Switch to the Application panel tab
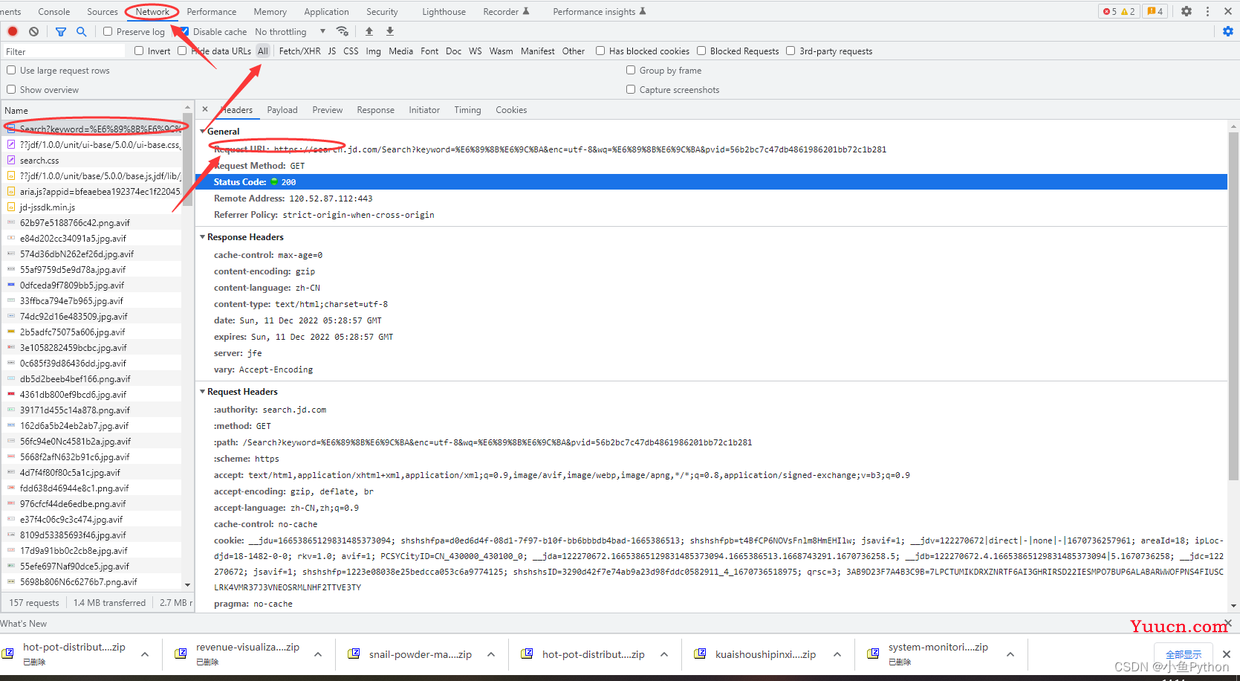Viewport: 1240px width, 681px height. [x=326, y=12]
